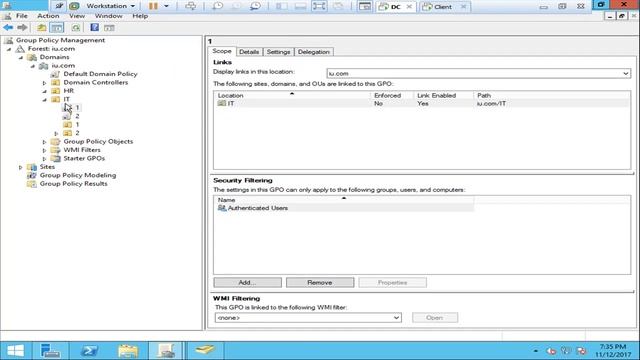
Task: Open the View menu
Action: [77, 16]
